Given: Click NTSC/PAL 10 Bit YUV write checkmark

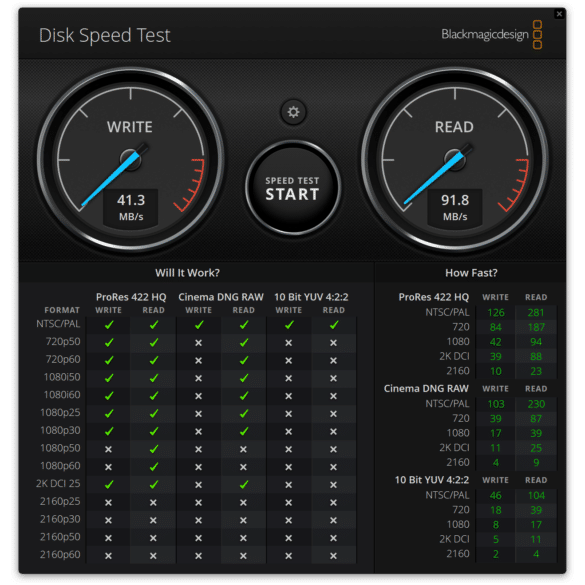Looking at the screenshot, I should coord(289,325).
